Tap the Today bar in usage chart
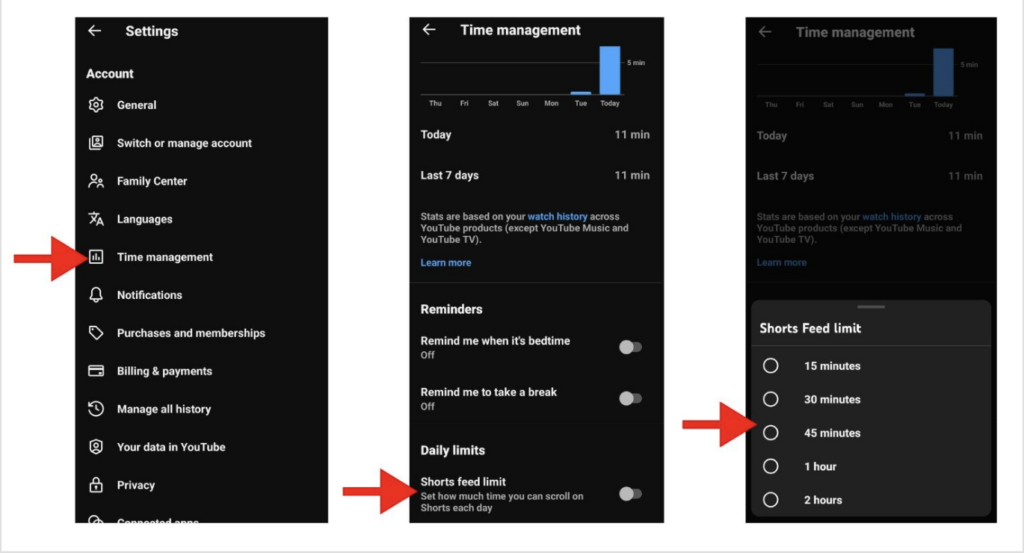The image size is (1024, 553). point(610,70)
